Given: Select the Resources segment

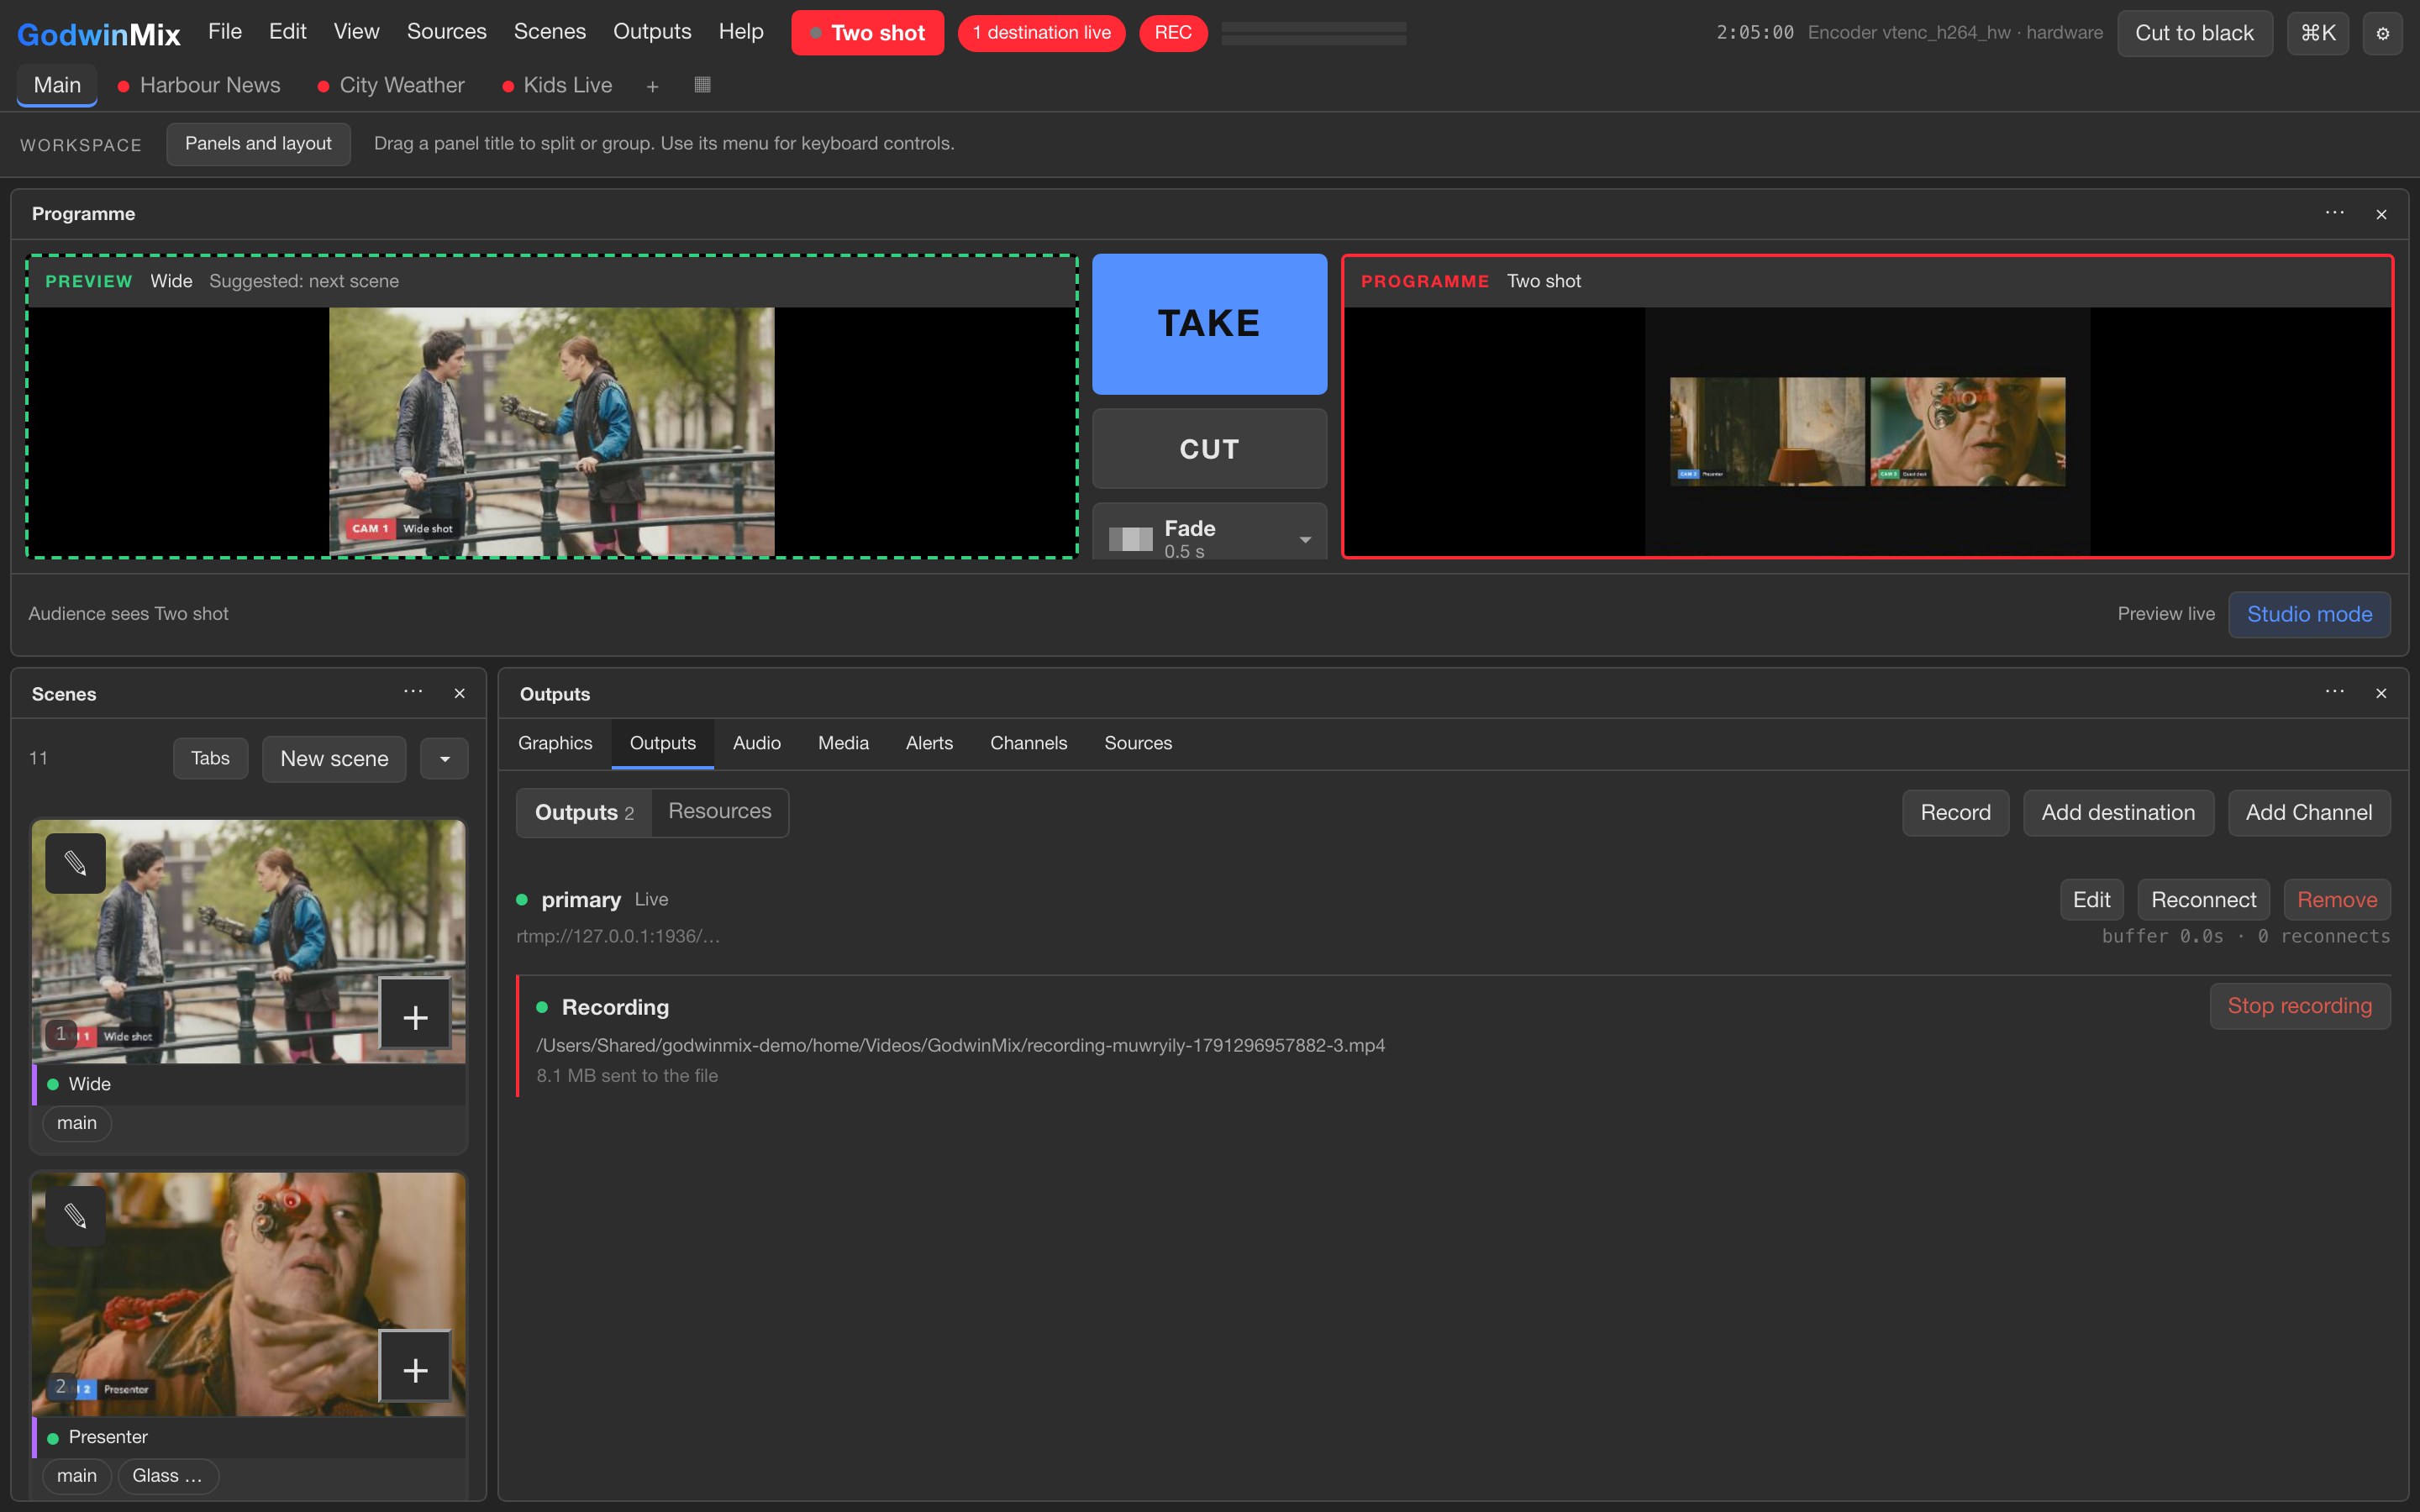Looking at the screenshot, I should point(720,812).
